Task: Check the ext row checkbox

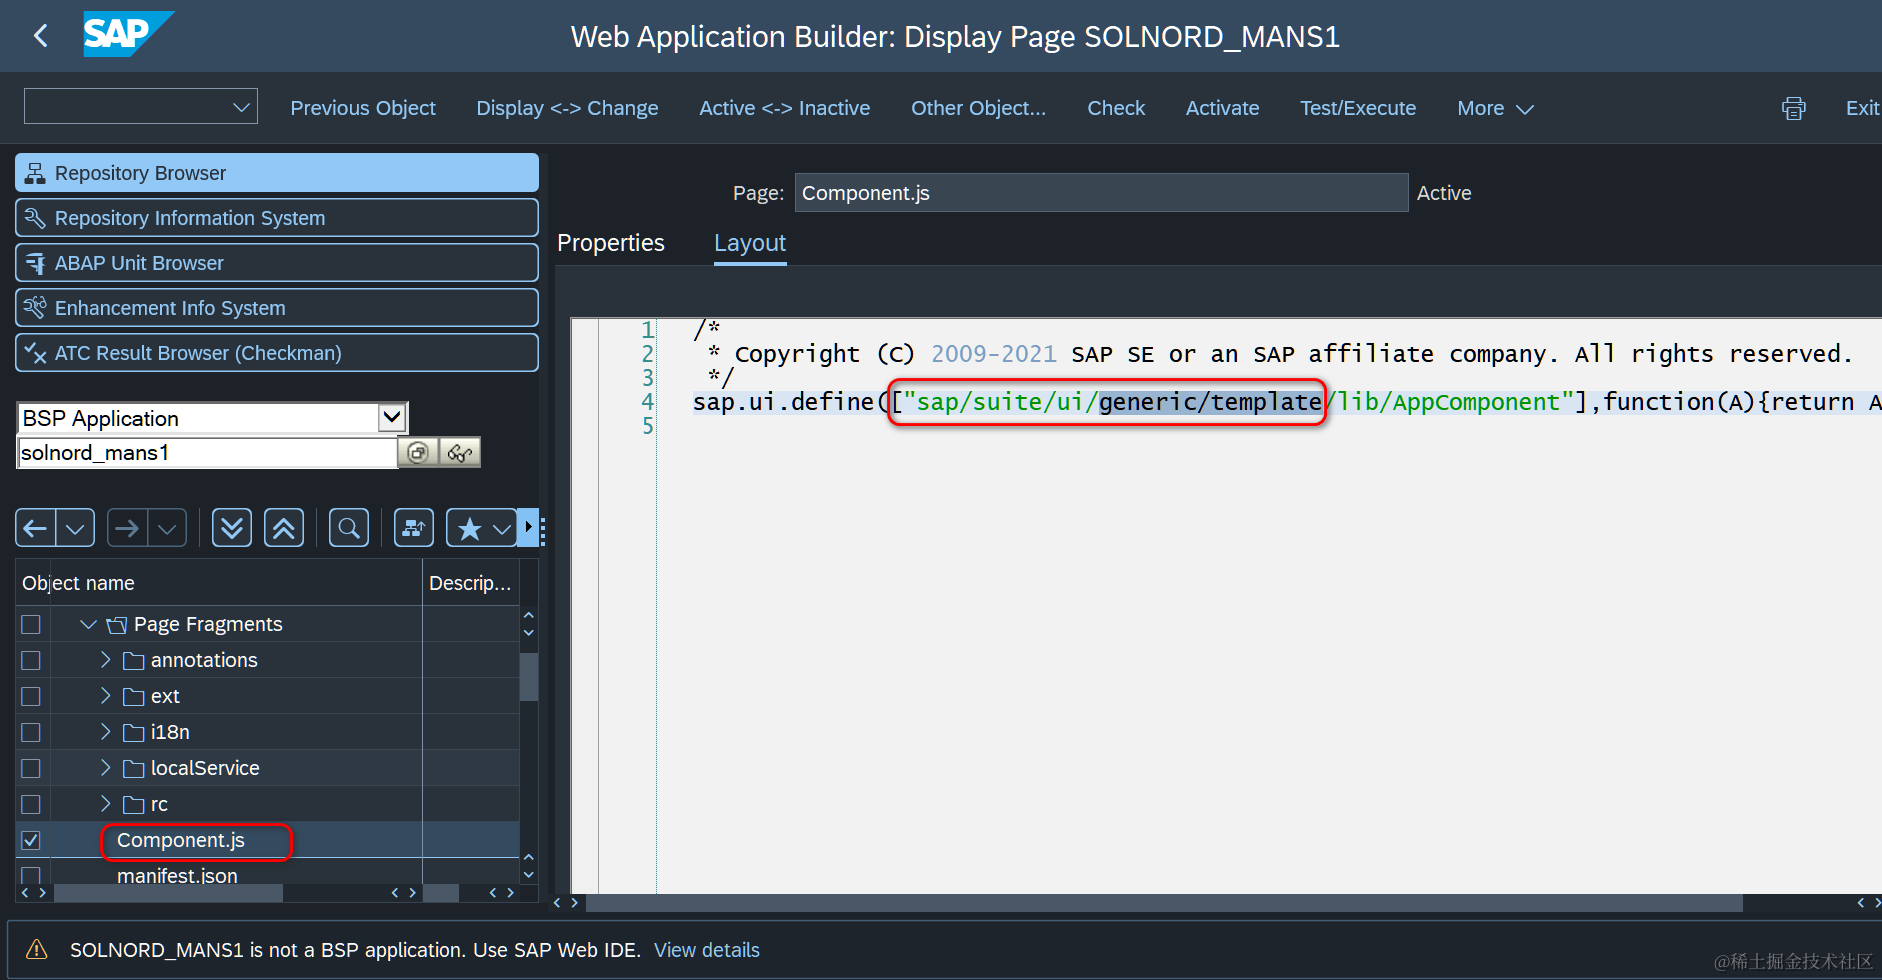Action: click(31, 696)
